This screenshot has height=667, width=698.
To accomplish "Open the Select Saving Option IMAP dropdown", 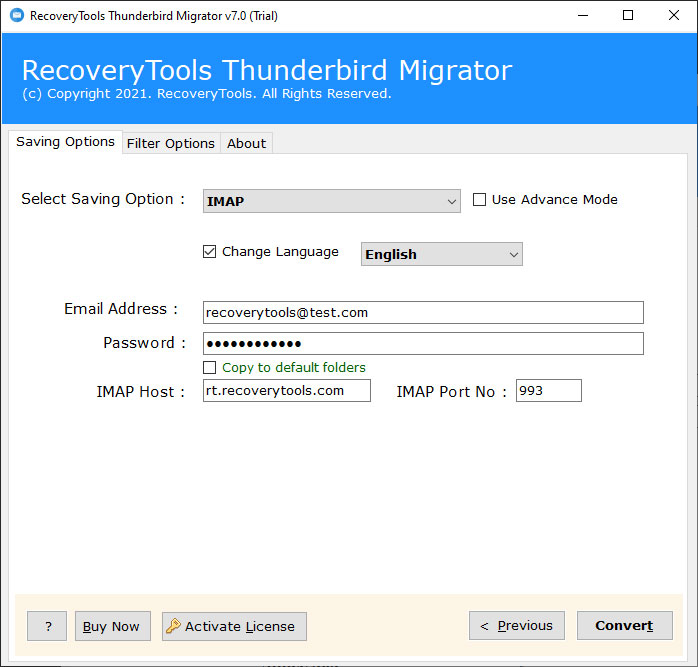I will [x=332, y=201].
